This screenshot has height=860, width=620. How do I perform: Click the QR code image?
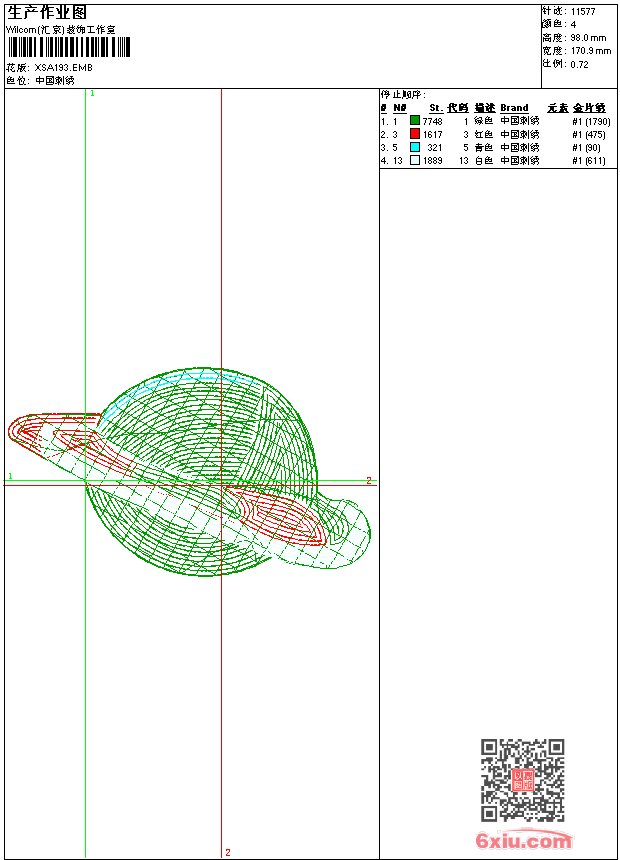tap(523, 780)
